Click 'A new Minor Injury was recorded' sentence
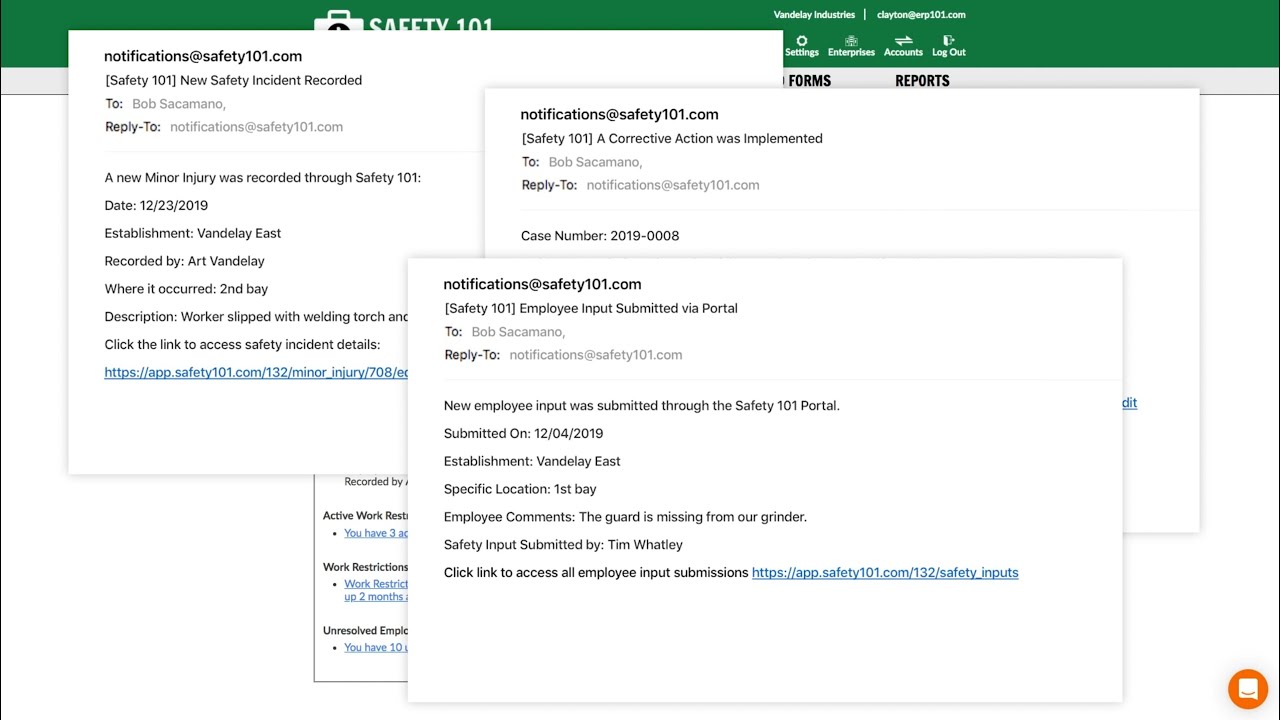This screenshot has width=1280, height=720. click(x=262, y=178)
